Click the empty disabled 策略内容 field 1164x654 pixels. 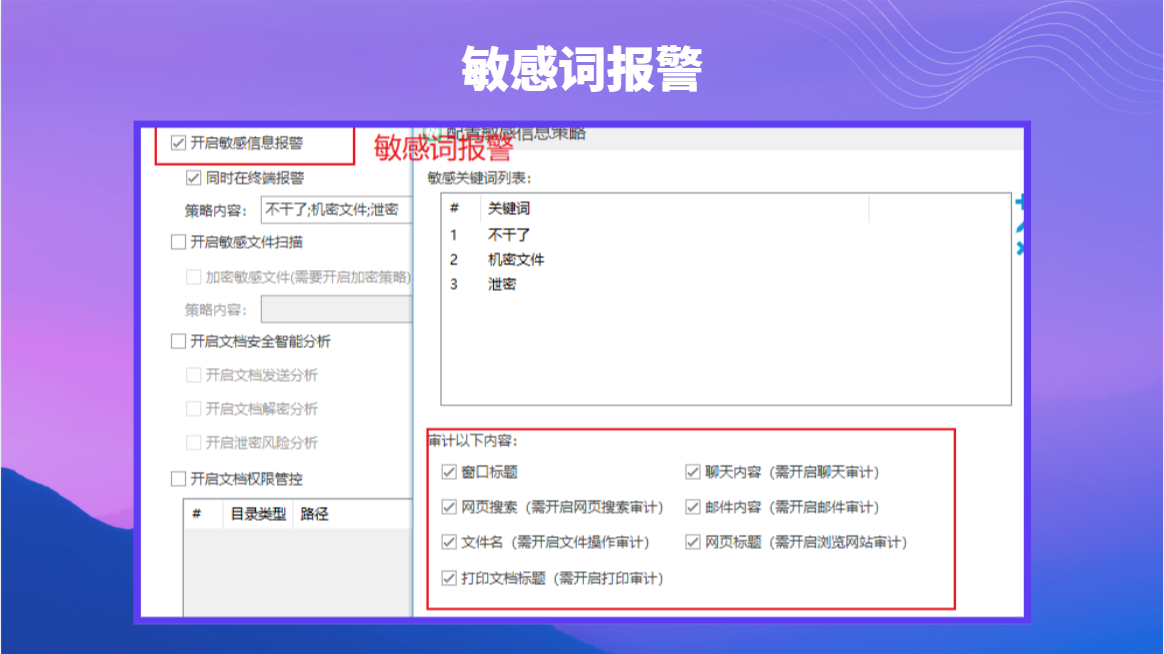pos(337,310)
